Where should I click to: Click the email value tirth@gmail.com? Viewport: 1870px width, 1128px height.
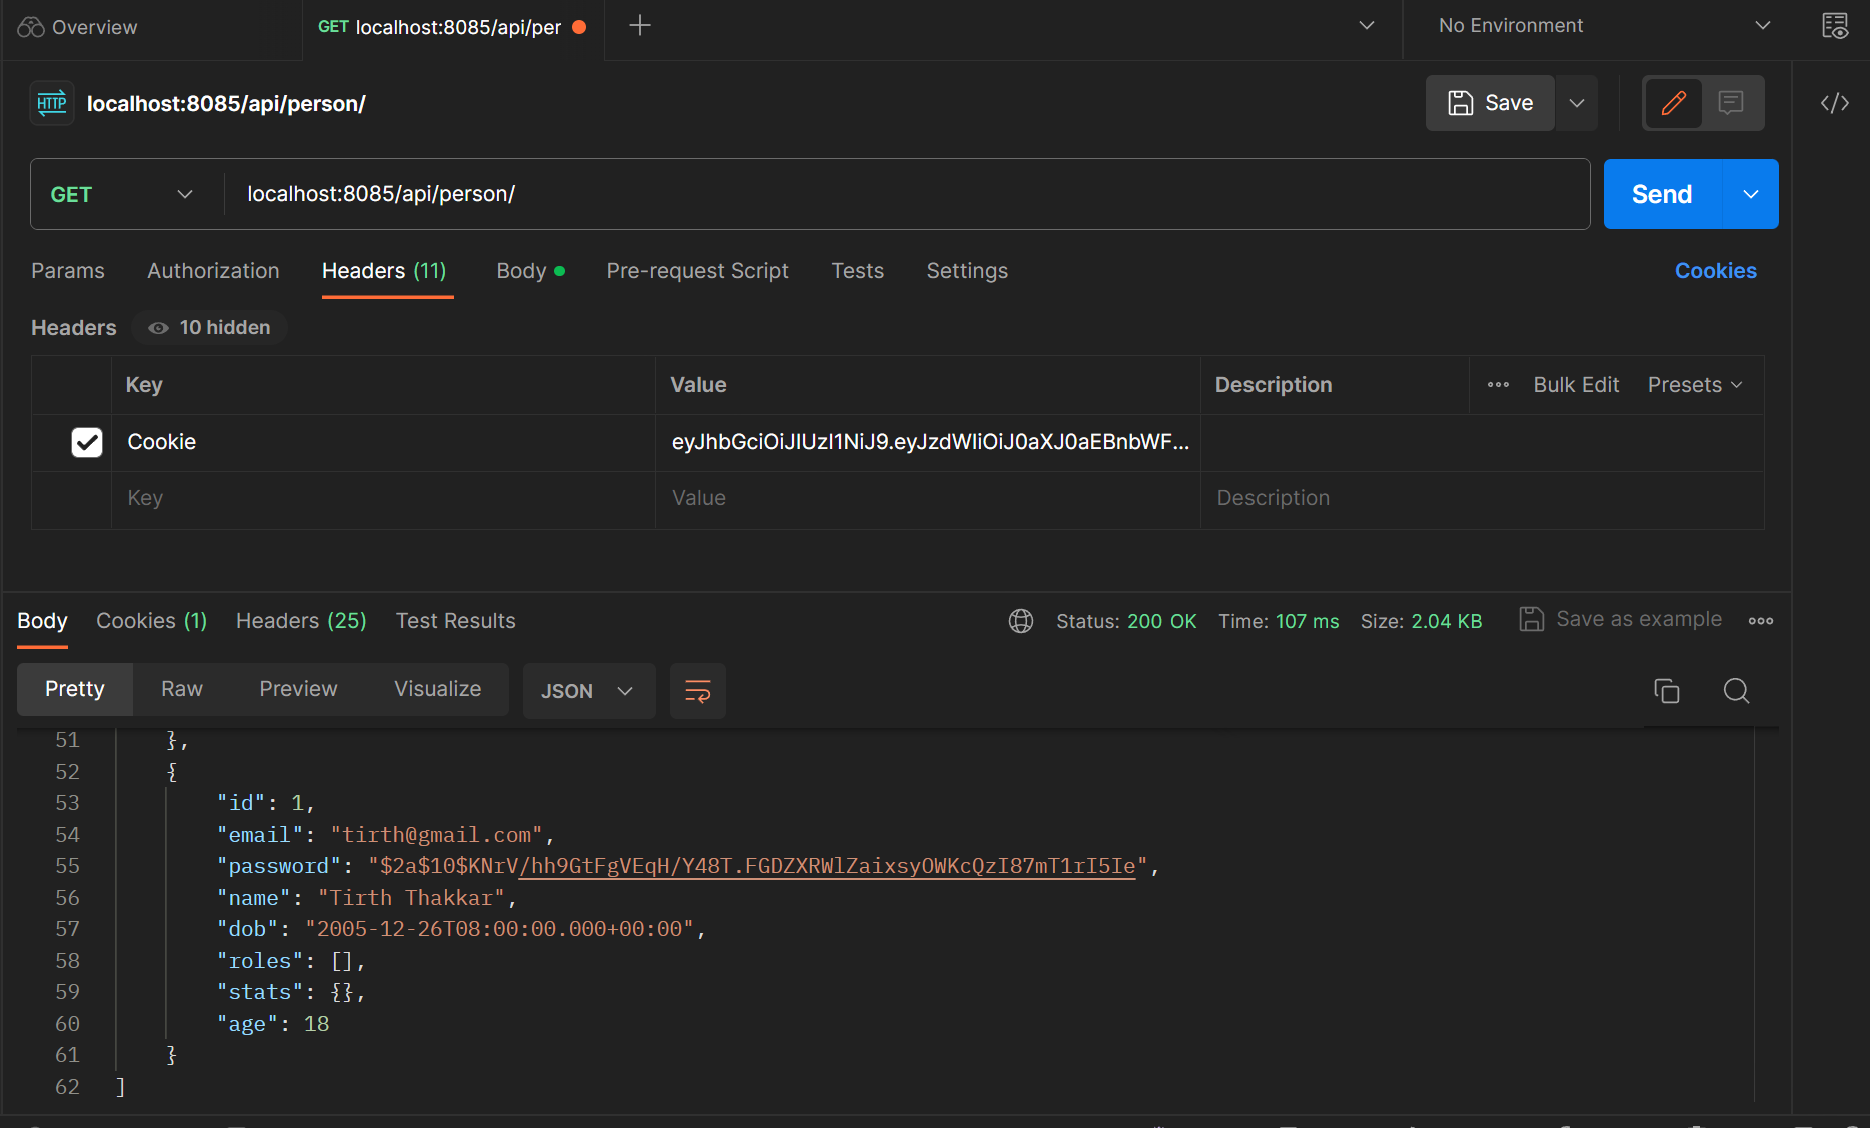[436, 835]
